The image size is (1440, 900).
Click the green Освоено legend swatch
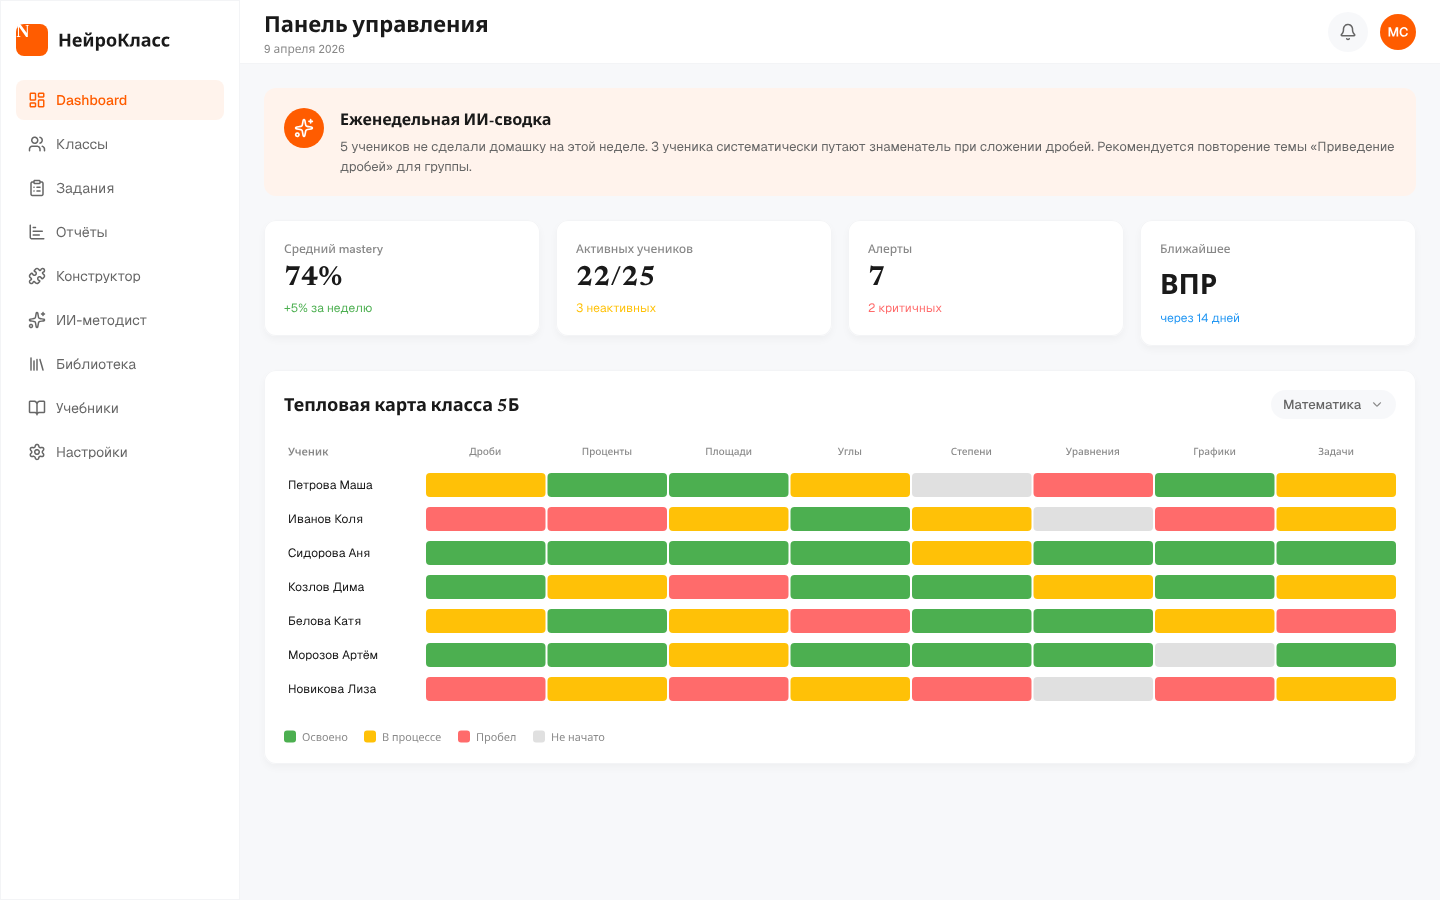(290, 737)
